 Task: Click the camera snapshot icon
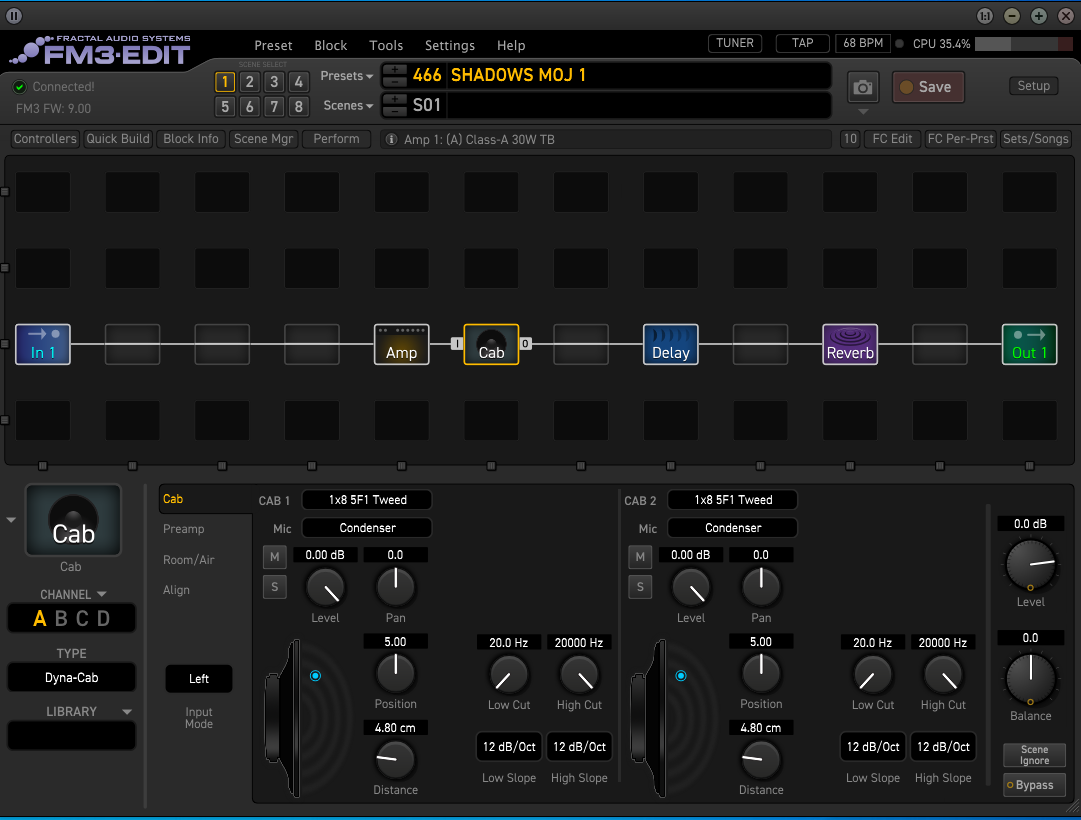pyautogui.click(x=863, y=88)
